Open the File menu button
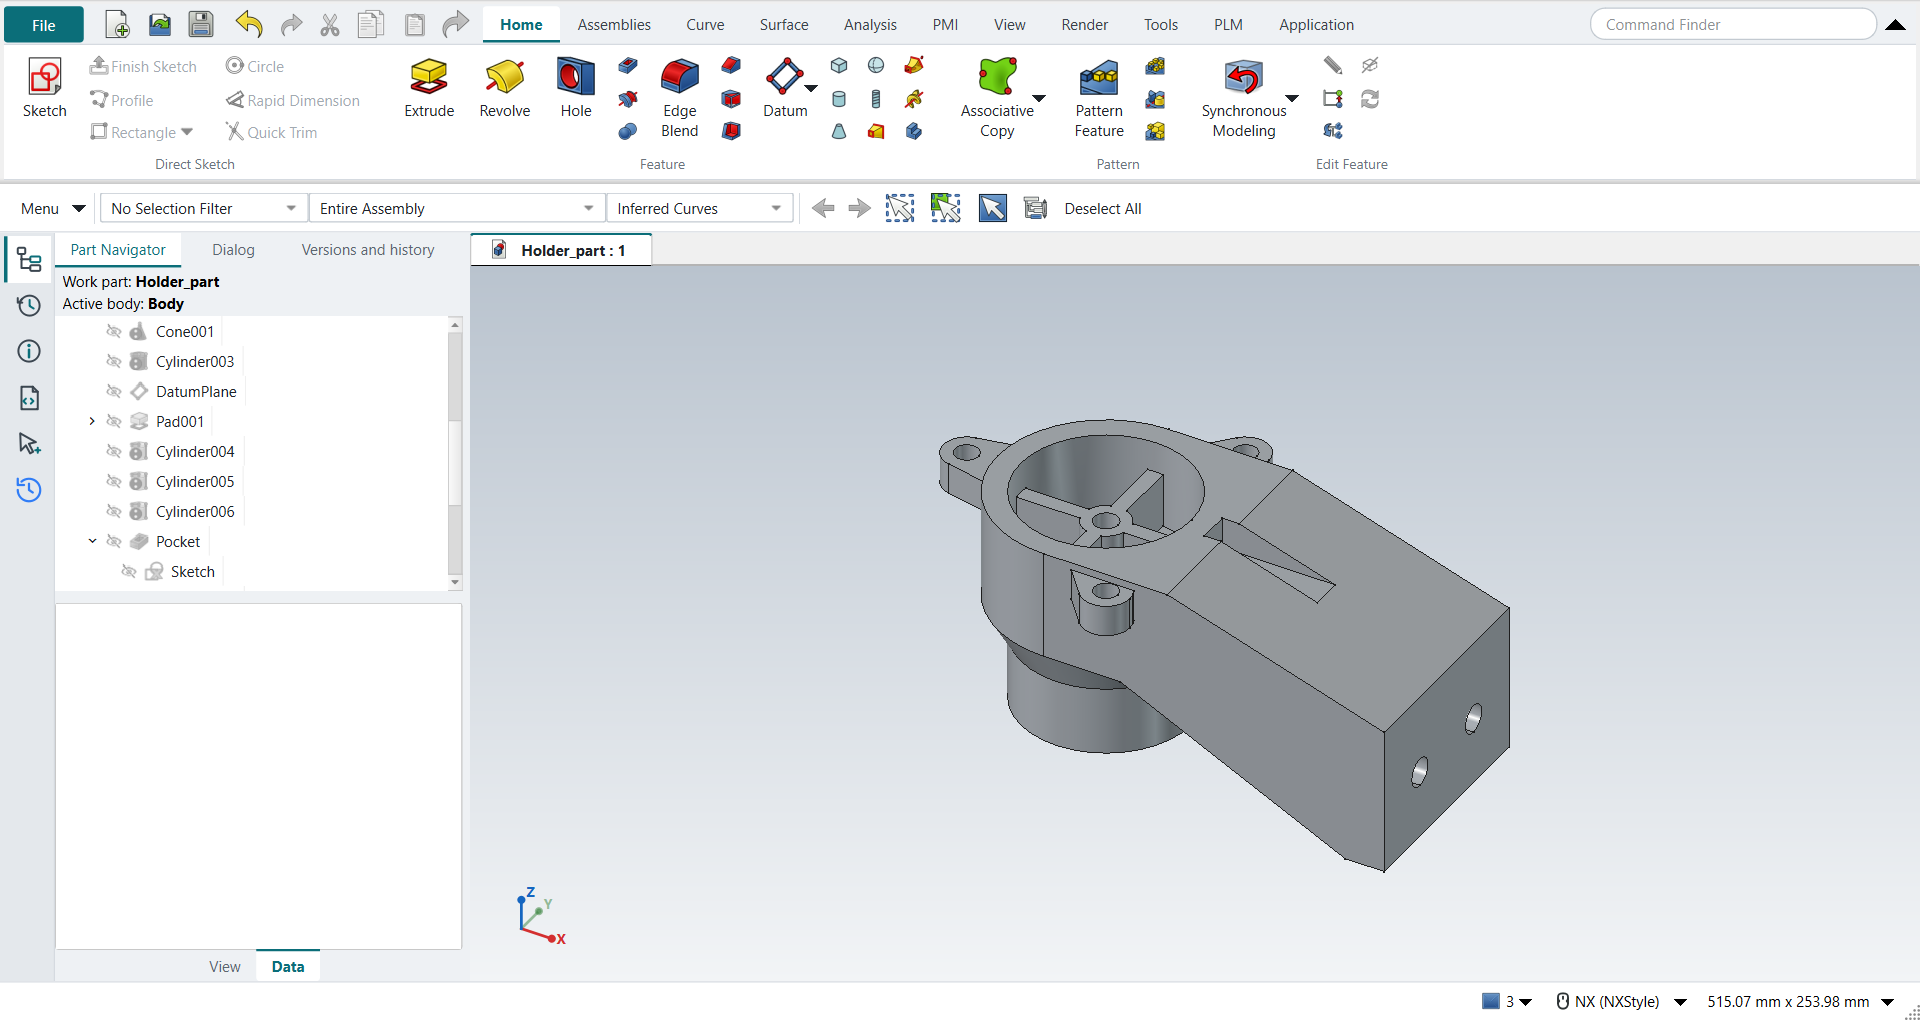 pyautogui.click(x=44, y=25)
